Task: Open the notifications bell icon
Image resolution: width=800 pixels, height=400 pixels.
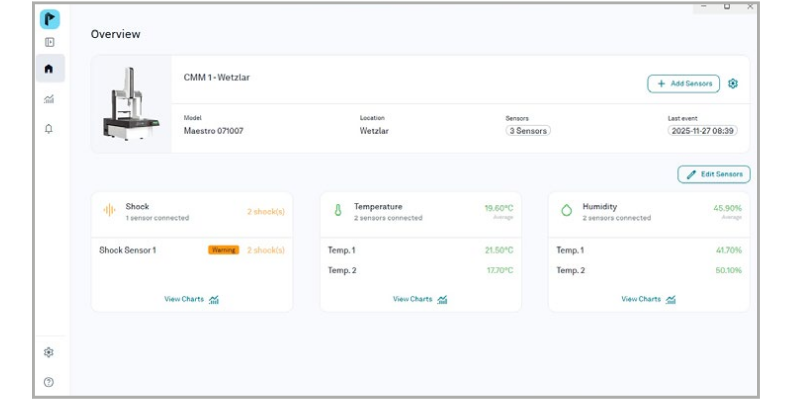Action: click(x=49, y=128)
